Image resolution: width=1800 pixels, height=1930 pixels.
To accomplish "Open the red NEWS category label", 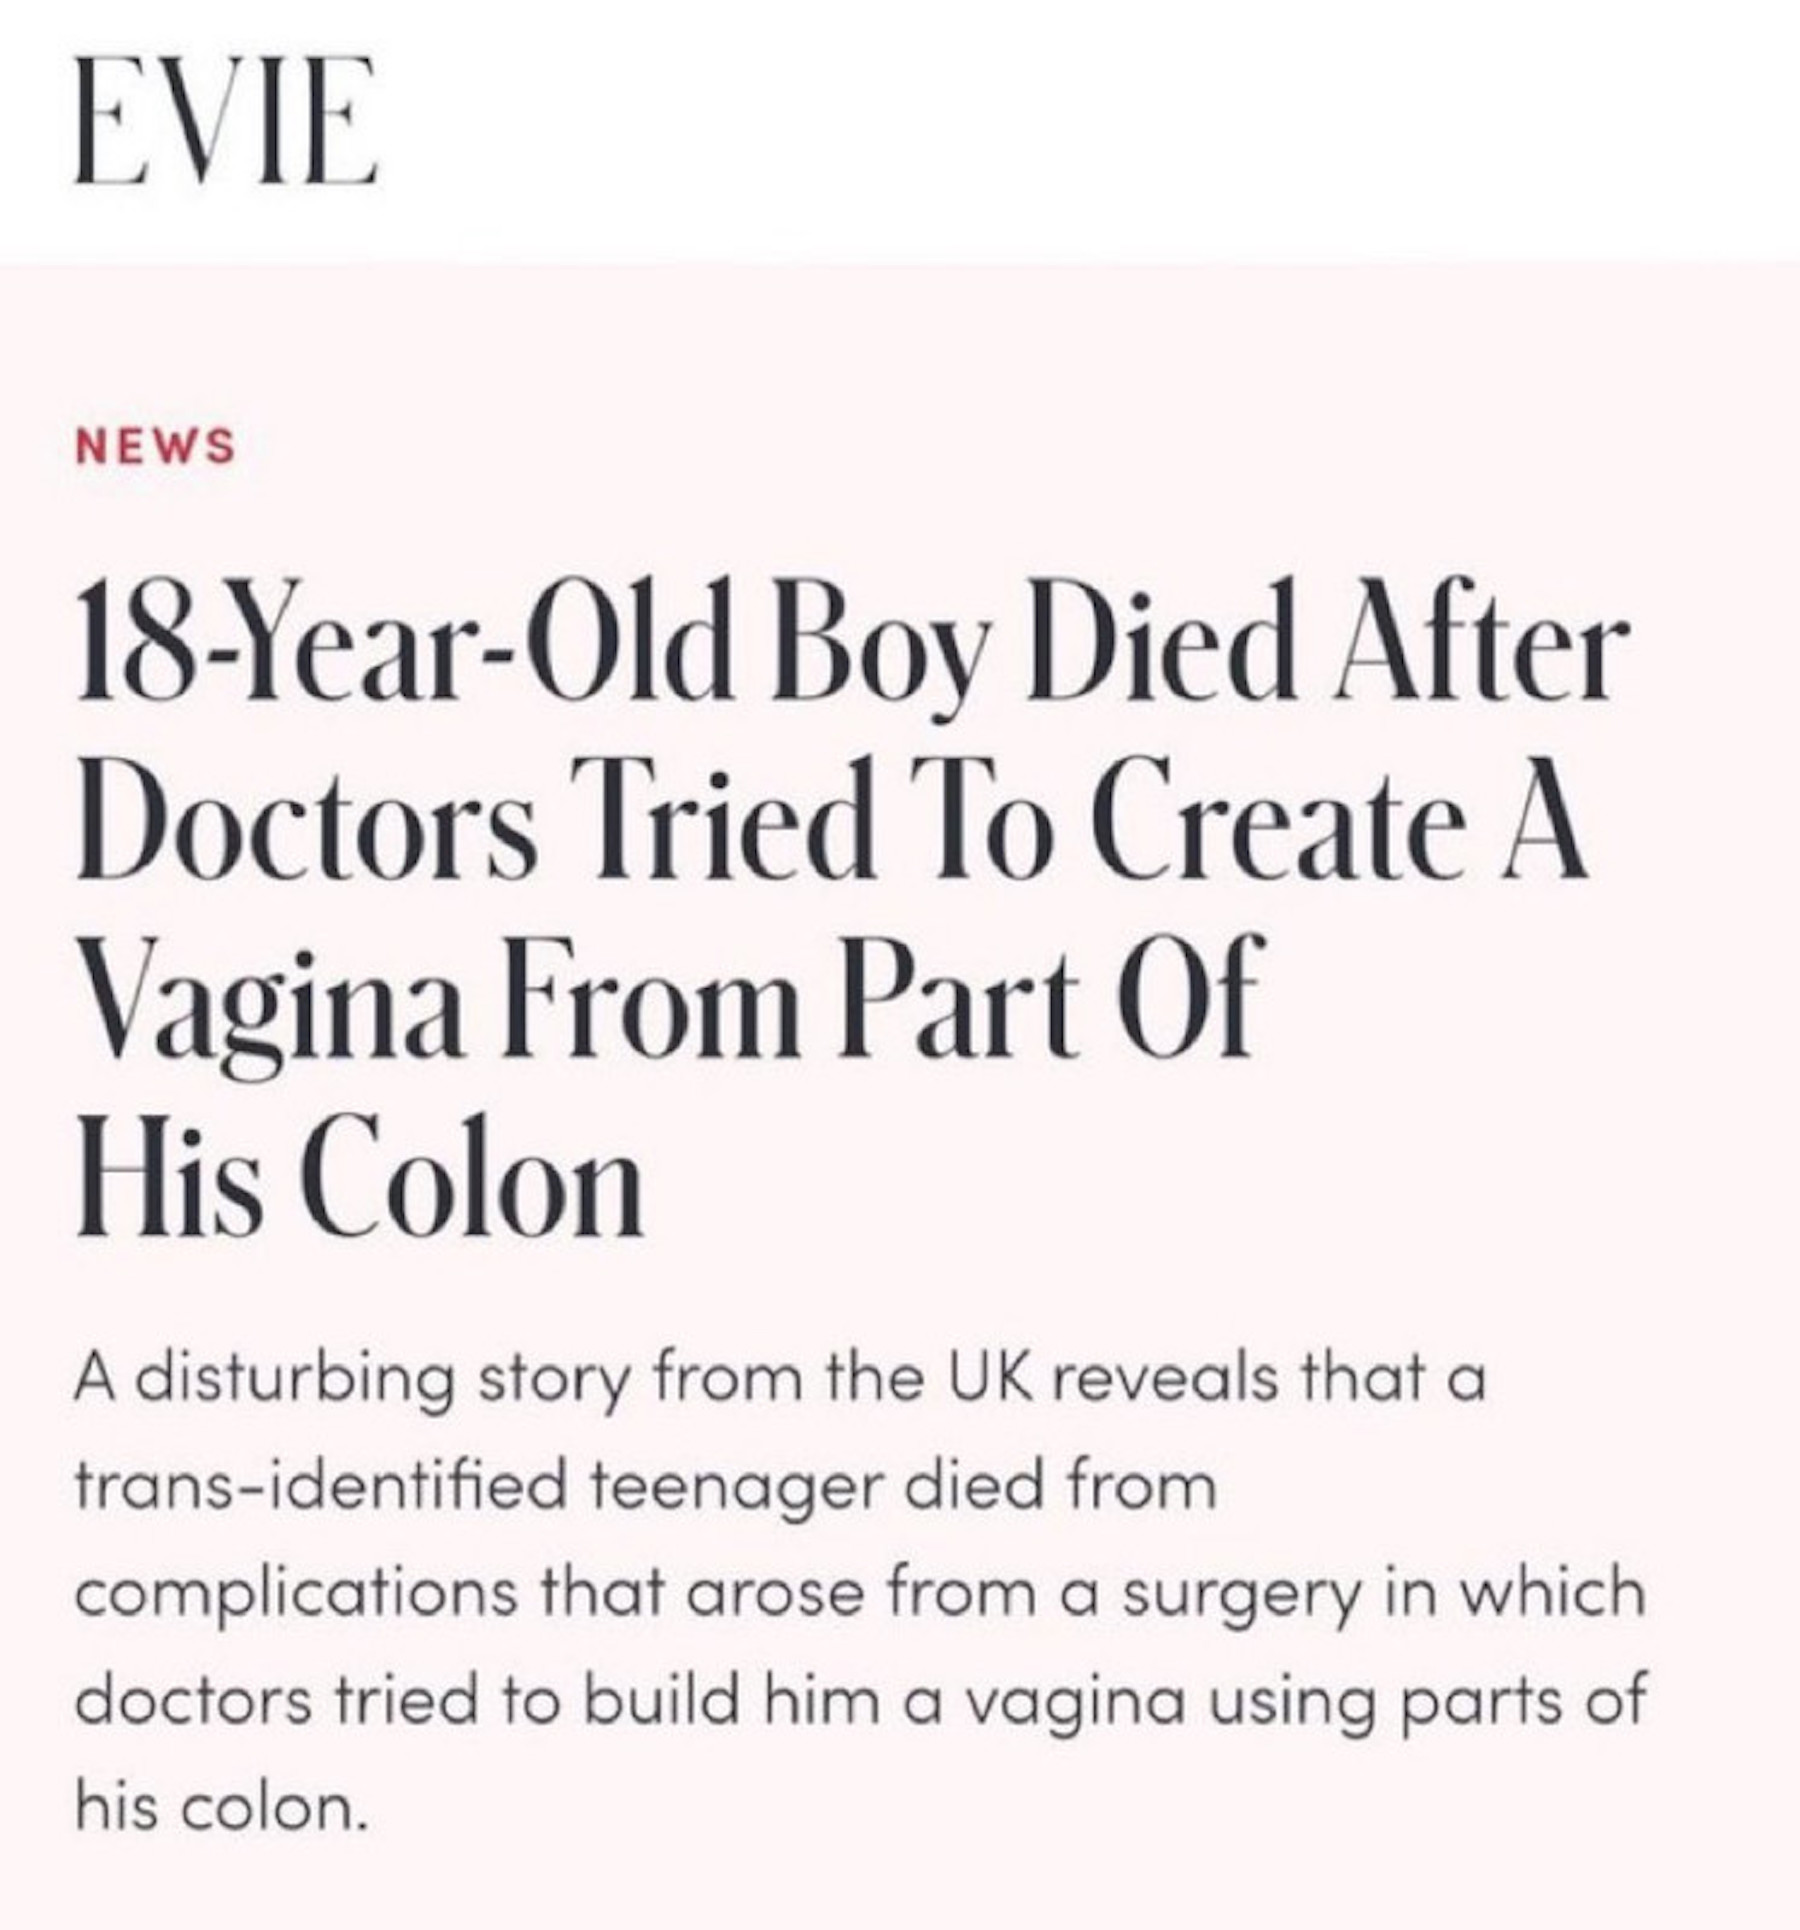I will click(155, 446).
